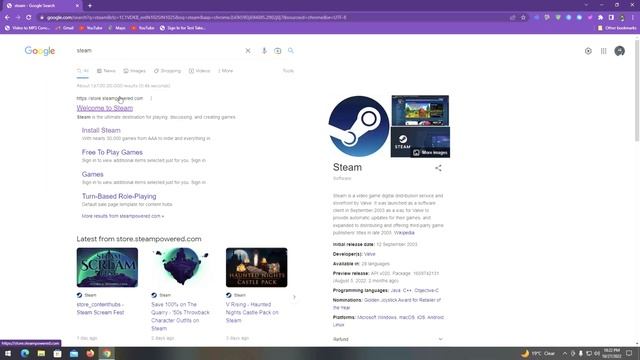
Task: Share the Steam knowledge panel
Action: pos(438,168)
